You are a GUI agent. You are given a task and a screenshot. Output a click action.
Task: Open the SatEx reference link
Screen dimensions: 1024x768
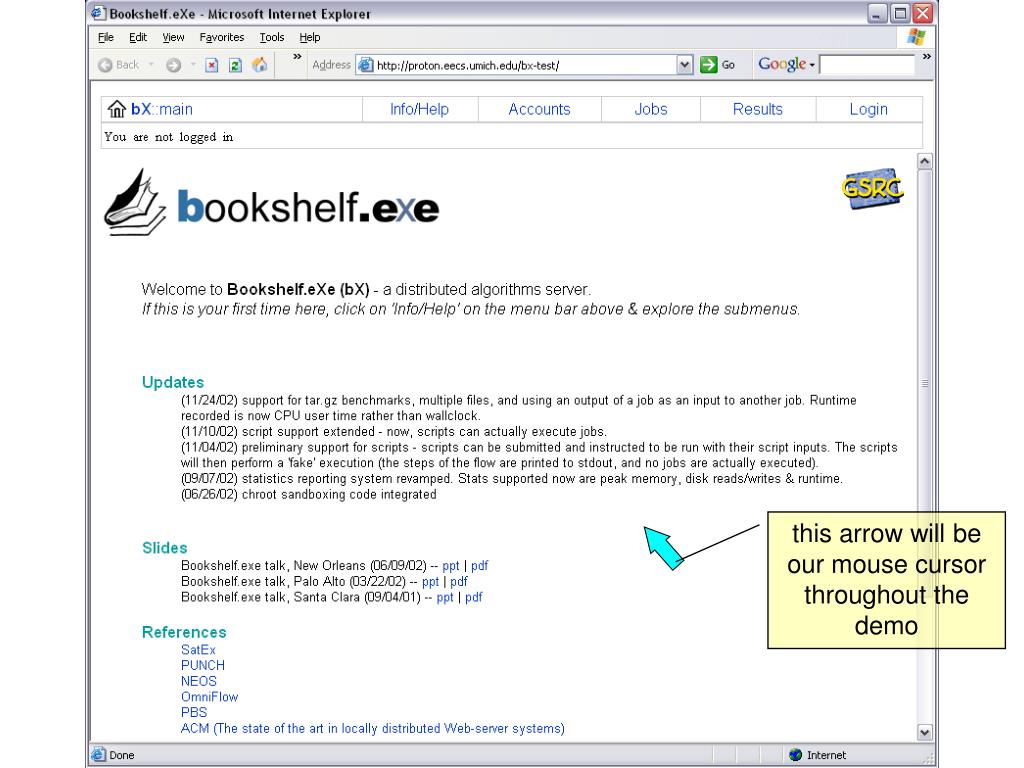[198, 650]
